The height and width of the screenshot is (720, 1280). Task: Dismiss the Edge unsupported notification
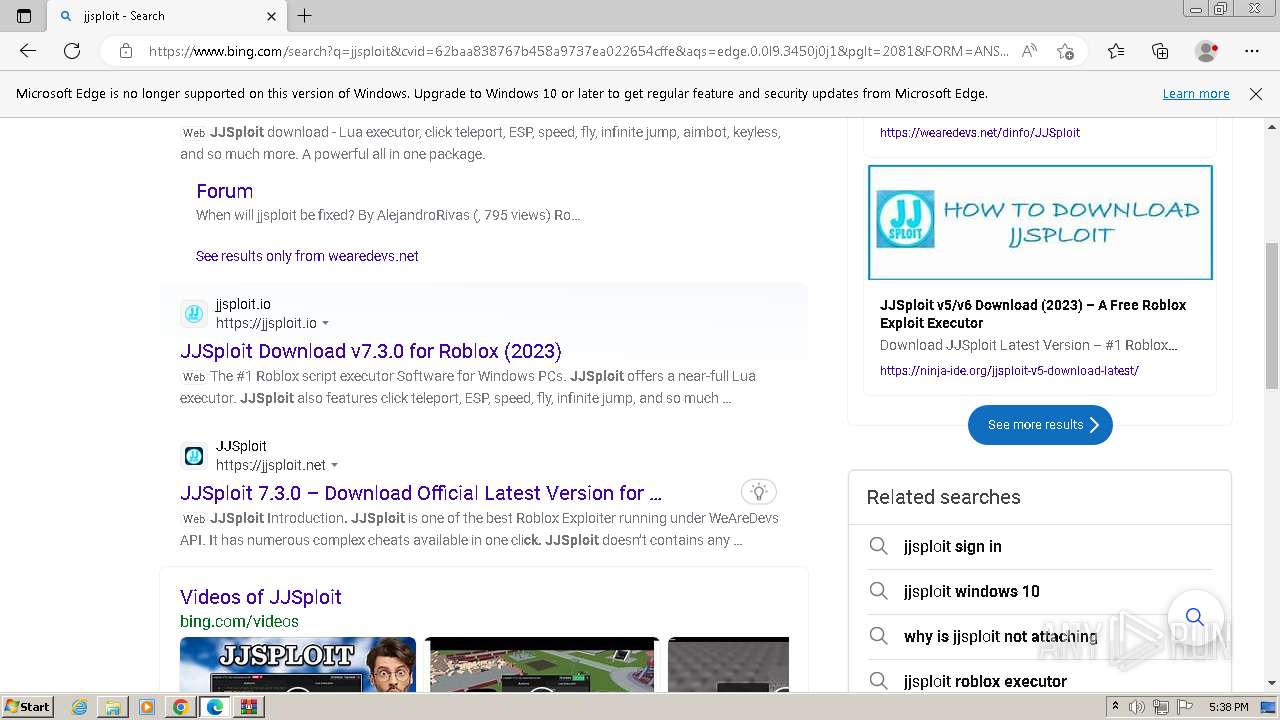point(1256,94)
